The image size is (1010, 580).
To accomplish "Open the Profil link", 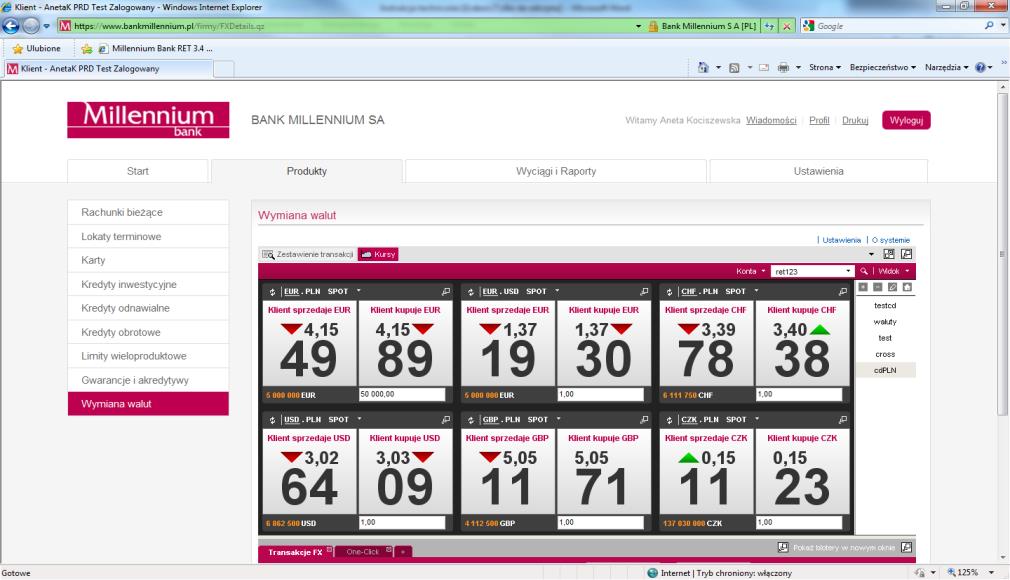I will pyautogui.click(x=819, y=121).
